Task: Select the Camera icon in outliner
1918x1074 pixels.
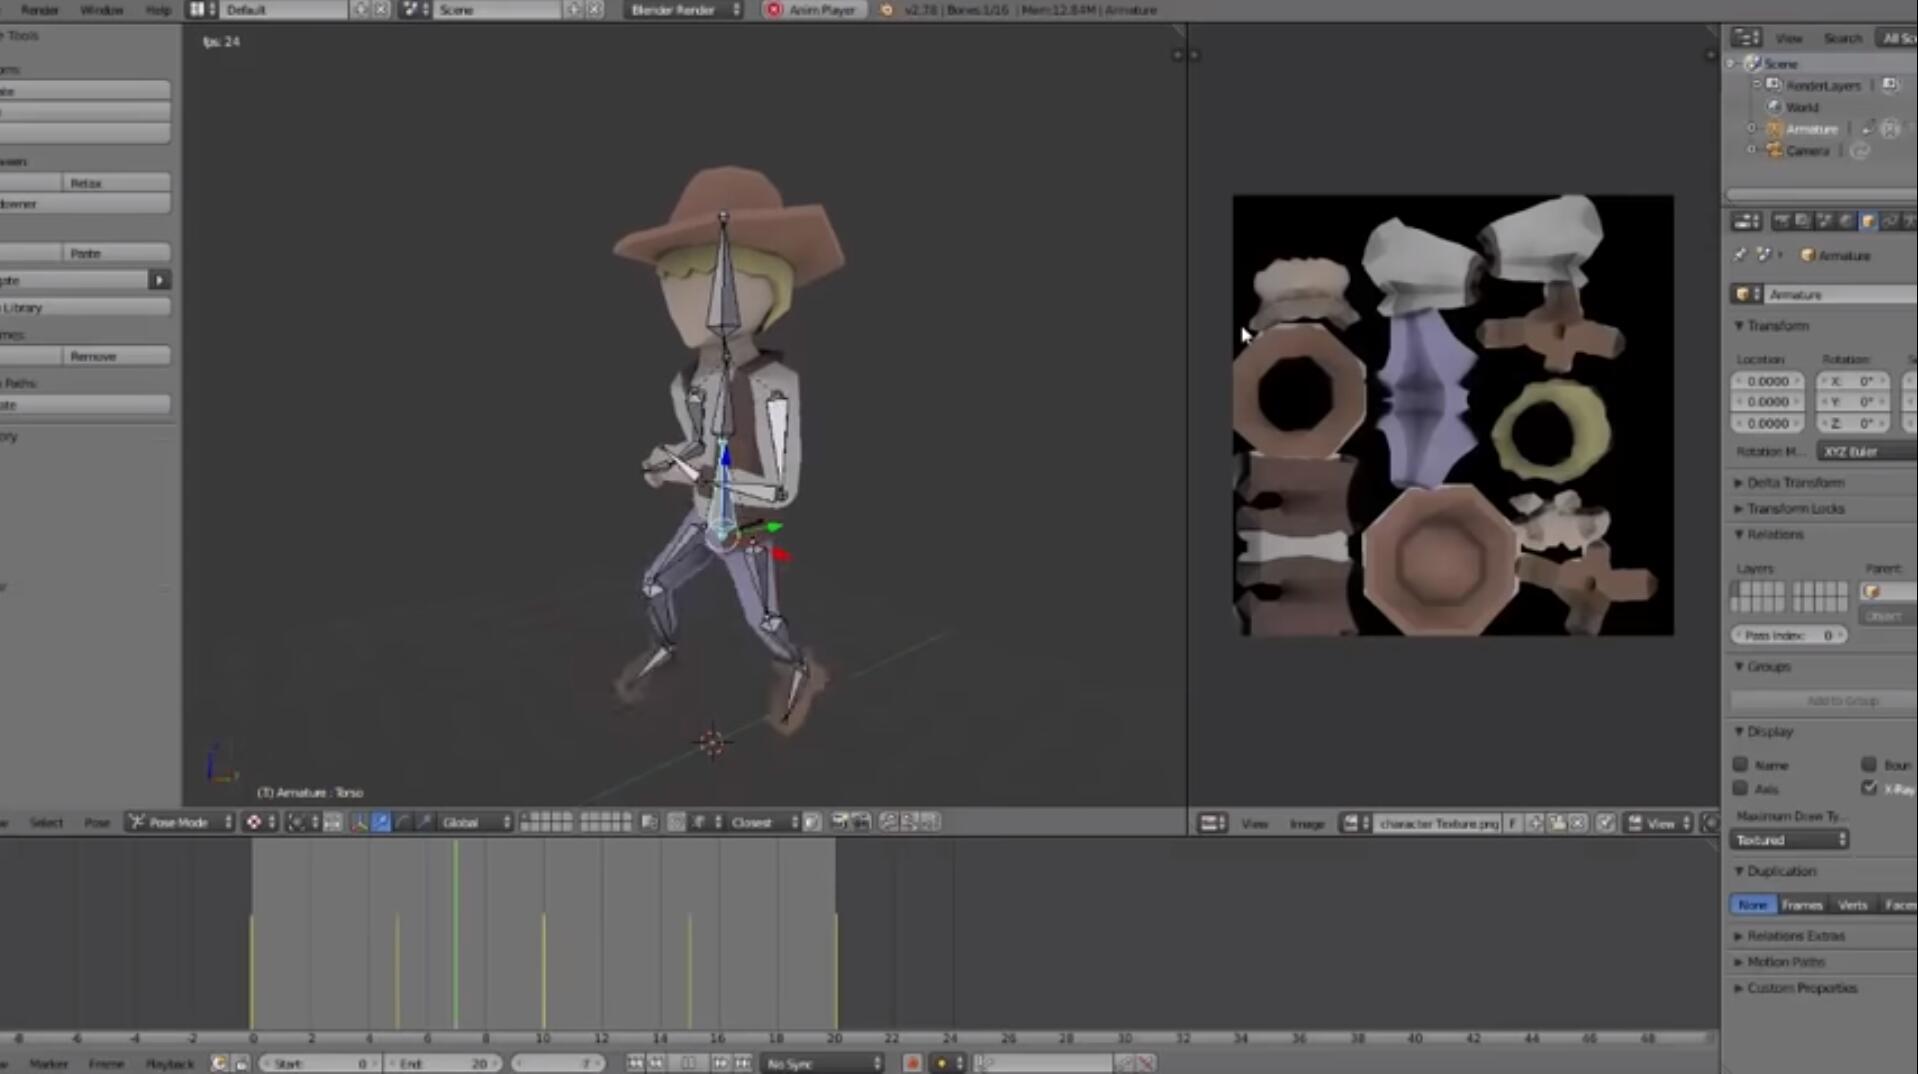Action: [1774, 151]
